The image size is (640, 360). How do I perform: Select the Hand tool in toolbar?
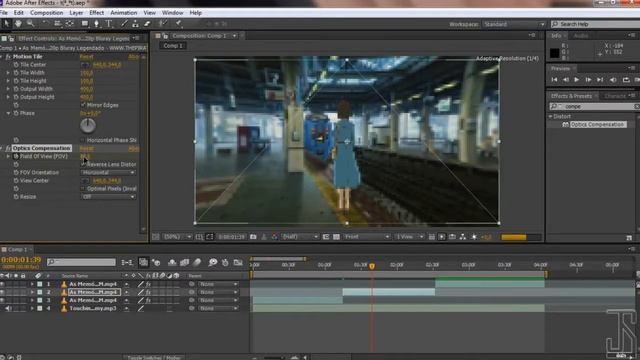tap(18, 24)
